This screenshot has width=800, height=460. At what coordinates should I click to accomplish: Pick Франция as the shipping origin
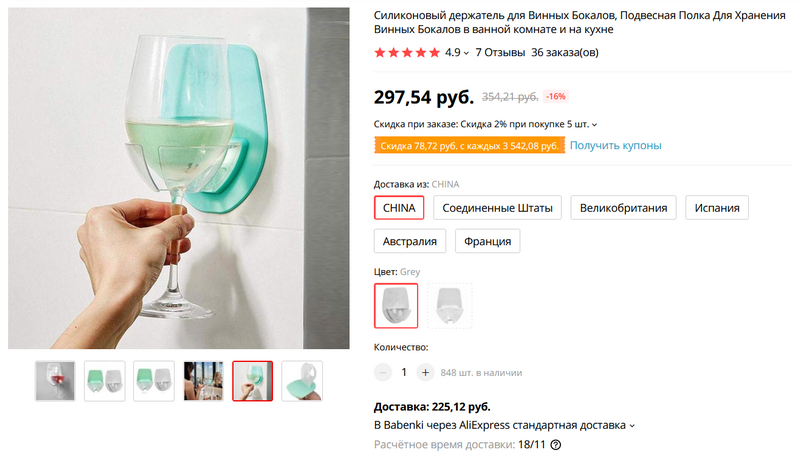coord(488,241)
